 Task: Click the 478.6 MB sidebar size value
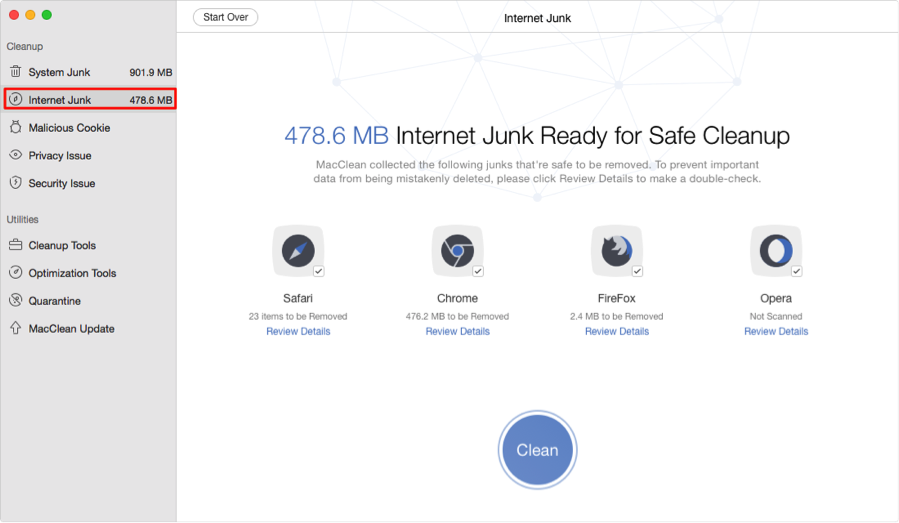point(151,100)
